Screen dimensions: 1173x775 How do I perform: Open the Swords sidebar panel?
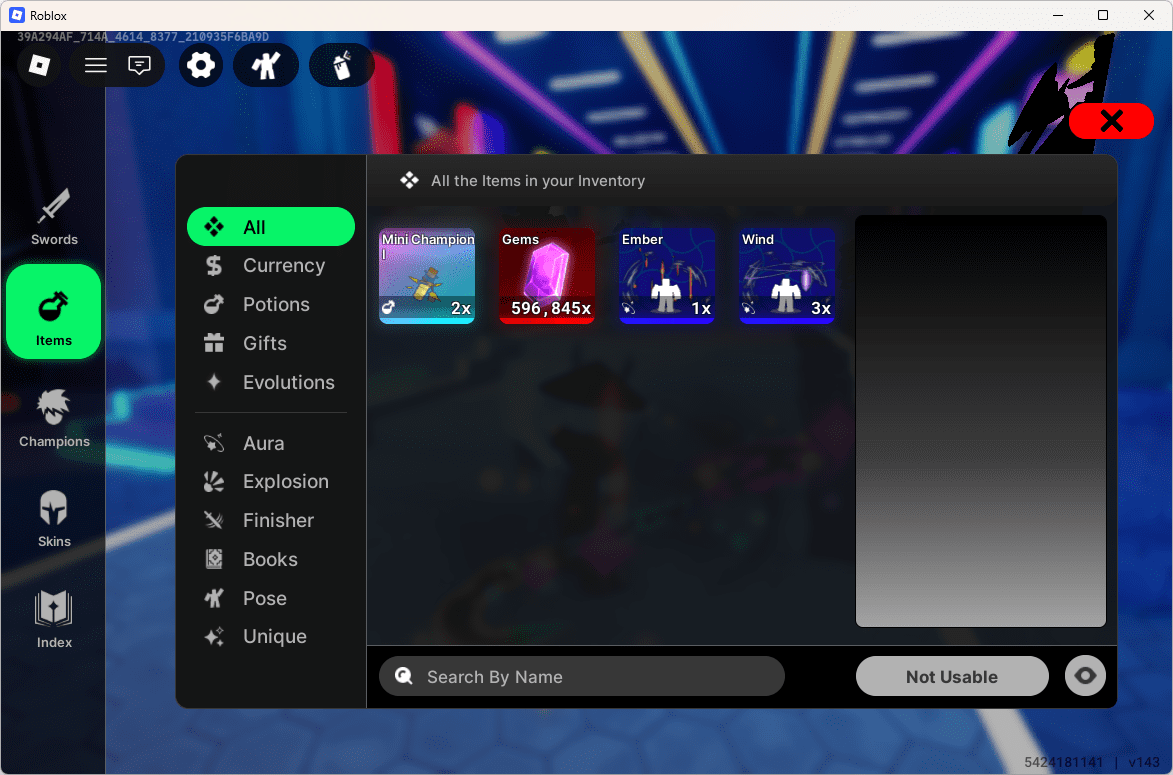(x=54, y=216)
